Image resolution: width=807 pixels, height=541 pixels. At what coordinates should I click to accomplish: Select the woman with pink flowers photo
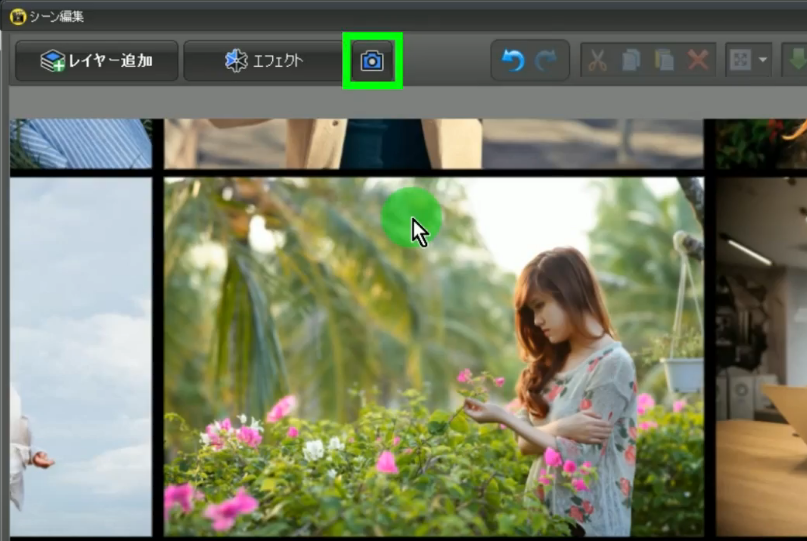click(433, 357)
